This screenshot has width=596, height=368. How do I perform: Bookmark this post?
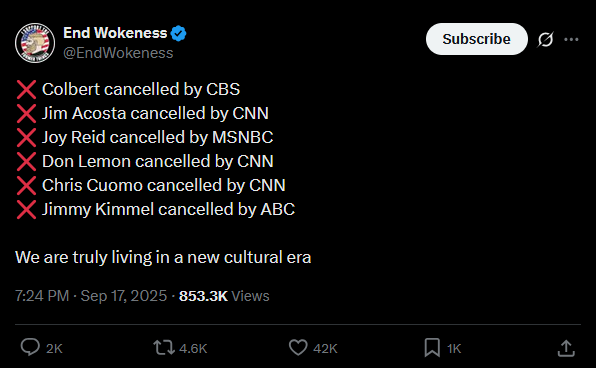tap(432, 347)
